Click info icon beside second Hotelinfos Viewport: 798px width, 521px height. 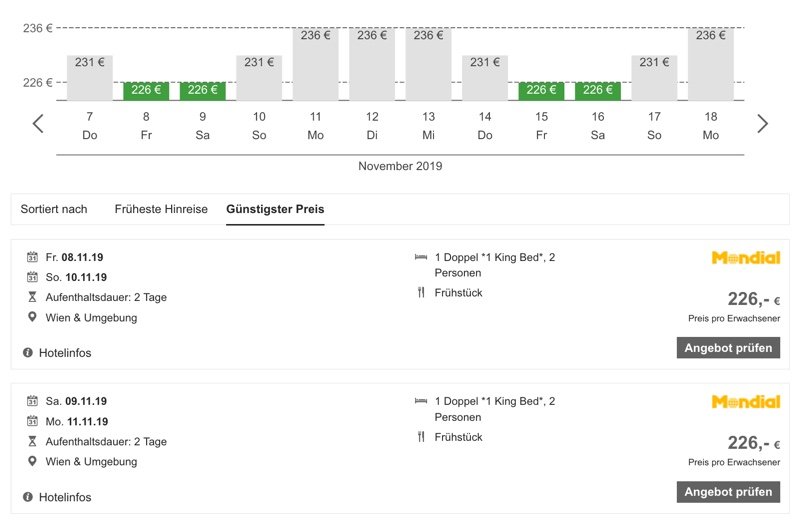coord(28,497)
